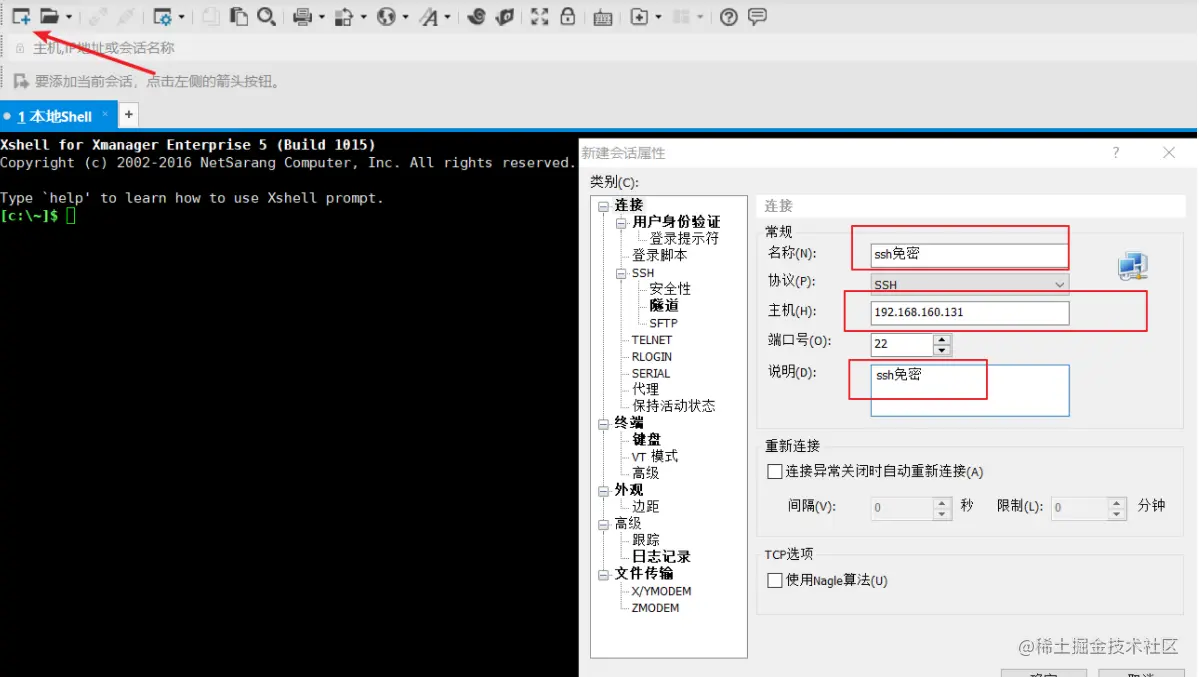Select SERIAL in category tree
This screenshot has width=1199, height=677.
(x=651, y=373)
